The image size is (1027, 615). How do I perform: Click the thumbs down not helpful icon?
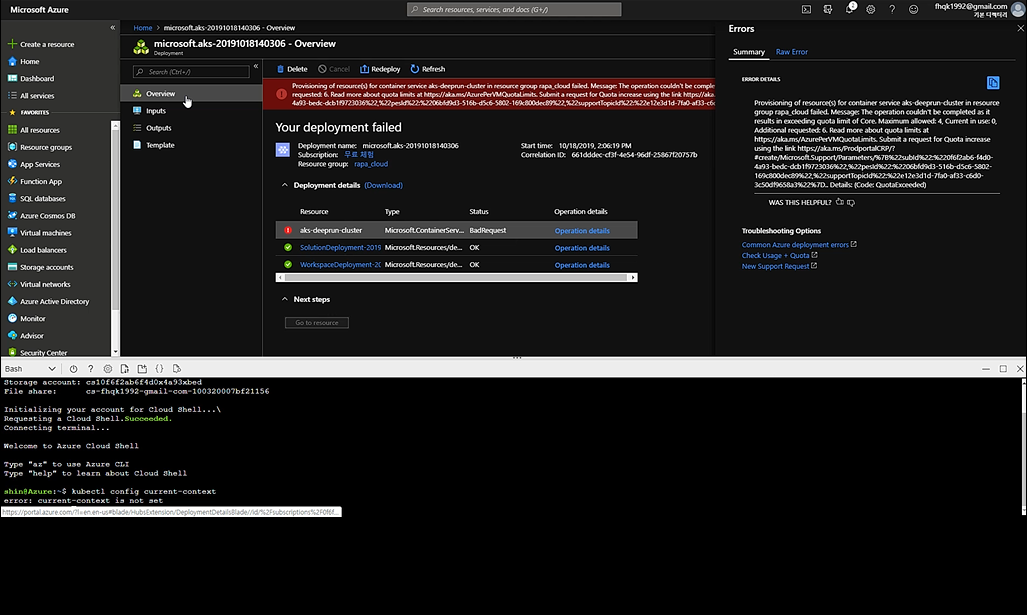click(851, 202)
